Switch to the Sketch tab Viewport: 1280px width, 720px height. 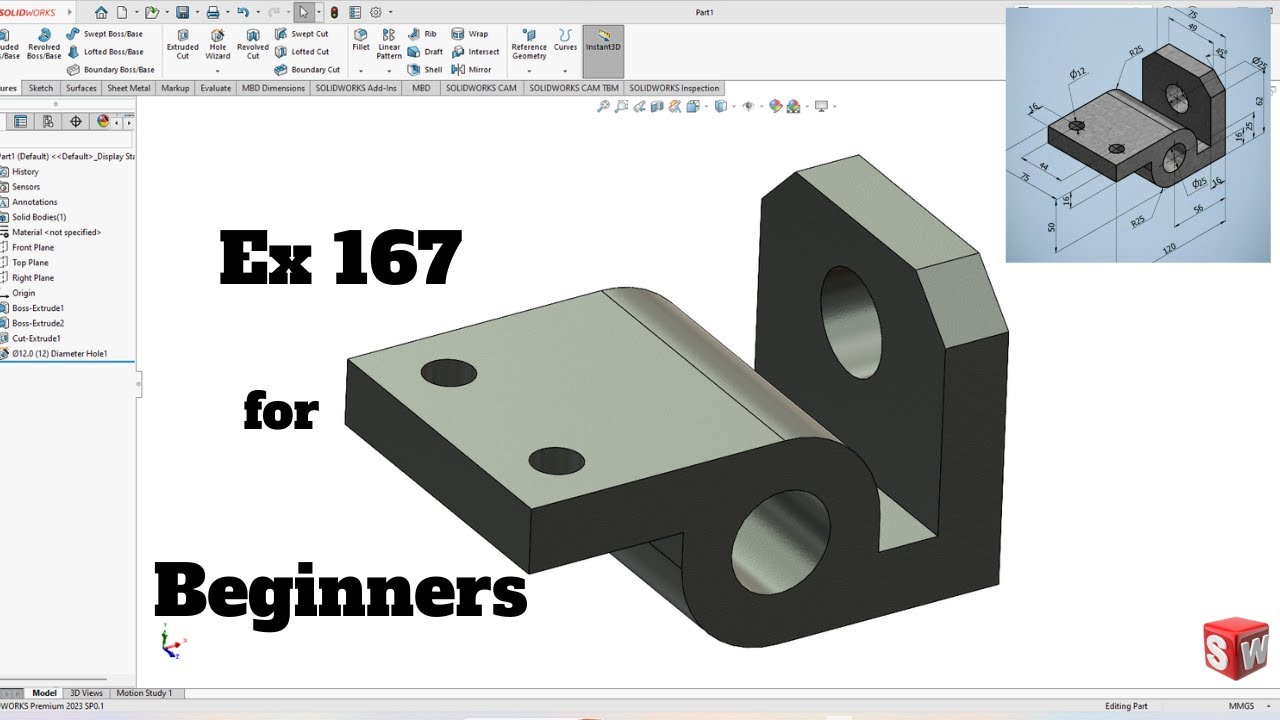tap(41, 88)
